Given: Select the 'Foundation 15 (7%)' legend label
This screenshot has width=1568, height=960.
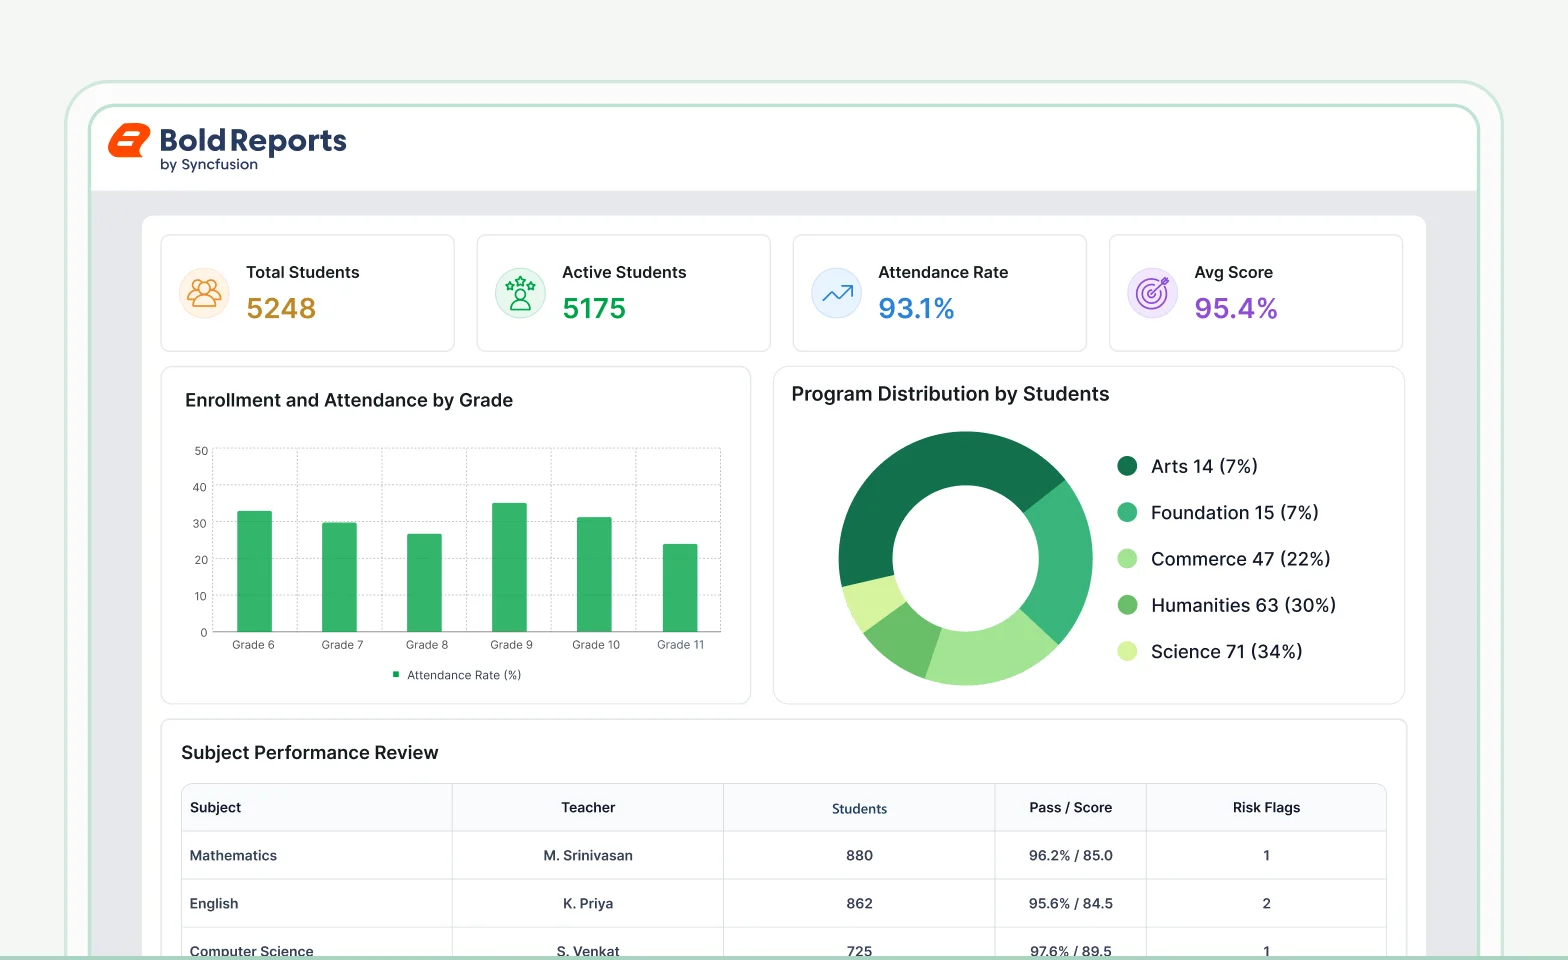Looking at the screenshot, I should (x=1235, y=512).
